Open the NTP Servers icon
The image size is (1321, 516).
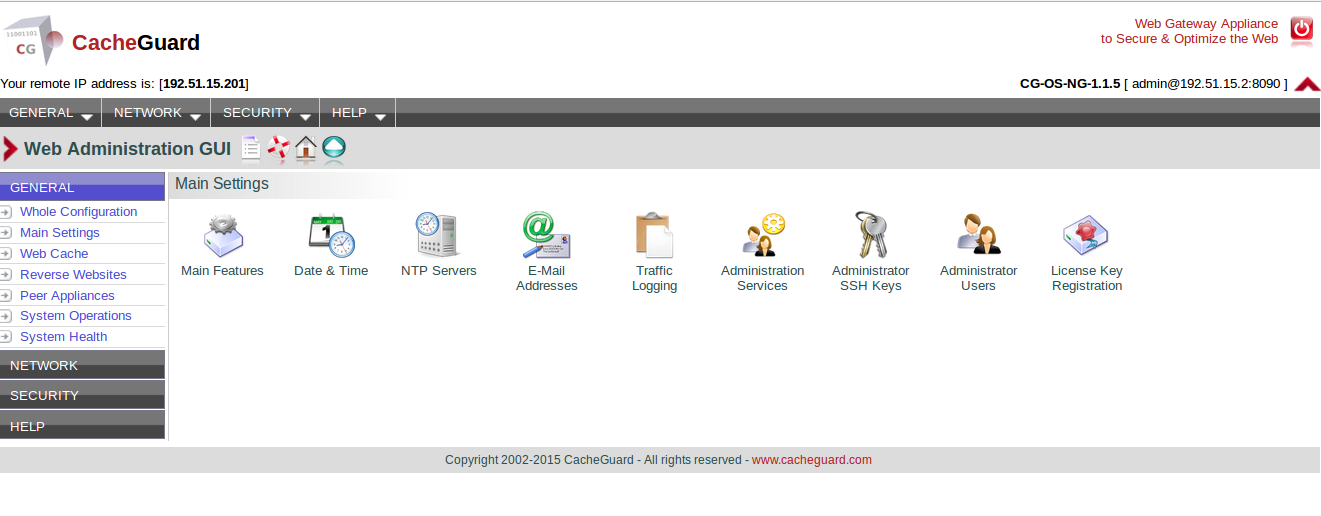pos(438,236)
